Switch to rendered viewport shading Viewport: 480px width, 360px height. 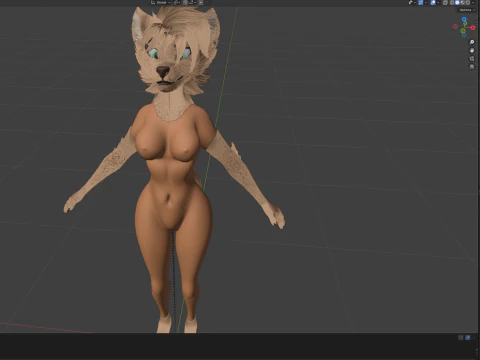[468, 2]
